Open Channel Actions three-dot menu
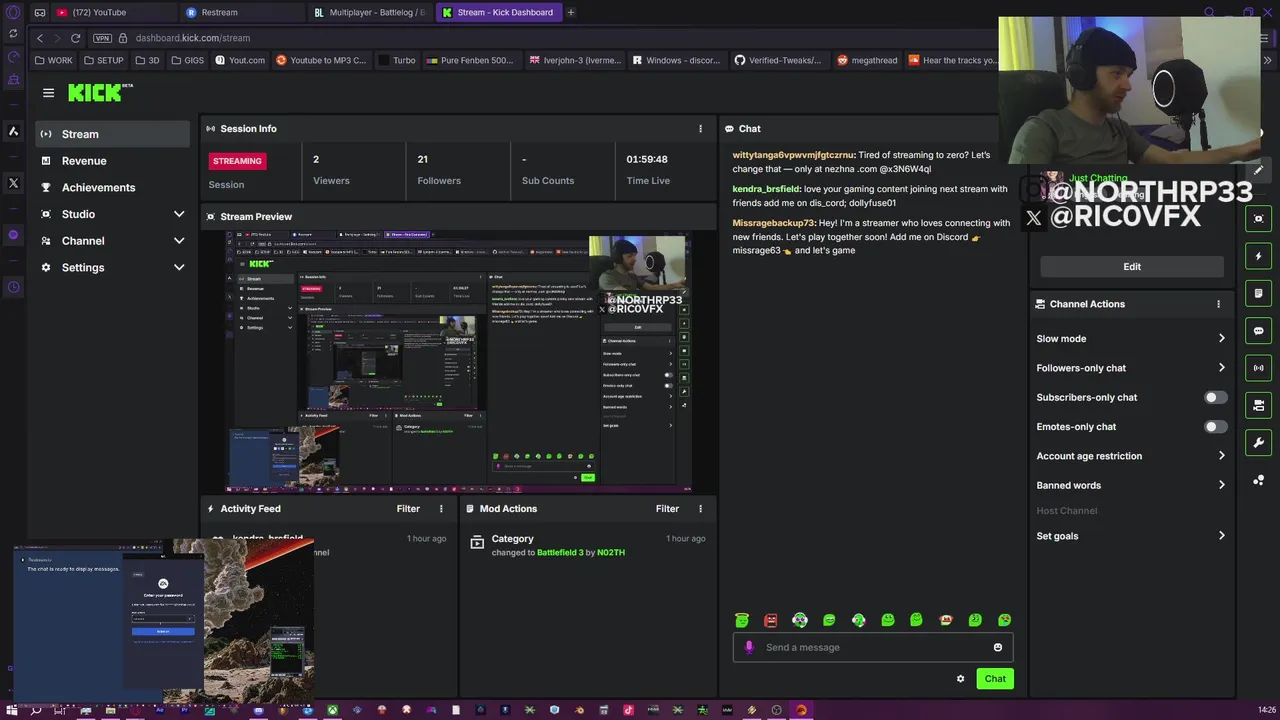The image size is (1280, 720). (x=1218, y=304)
